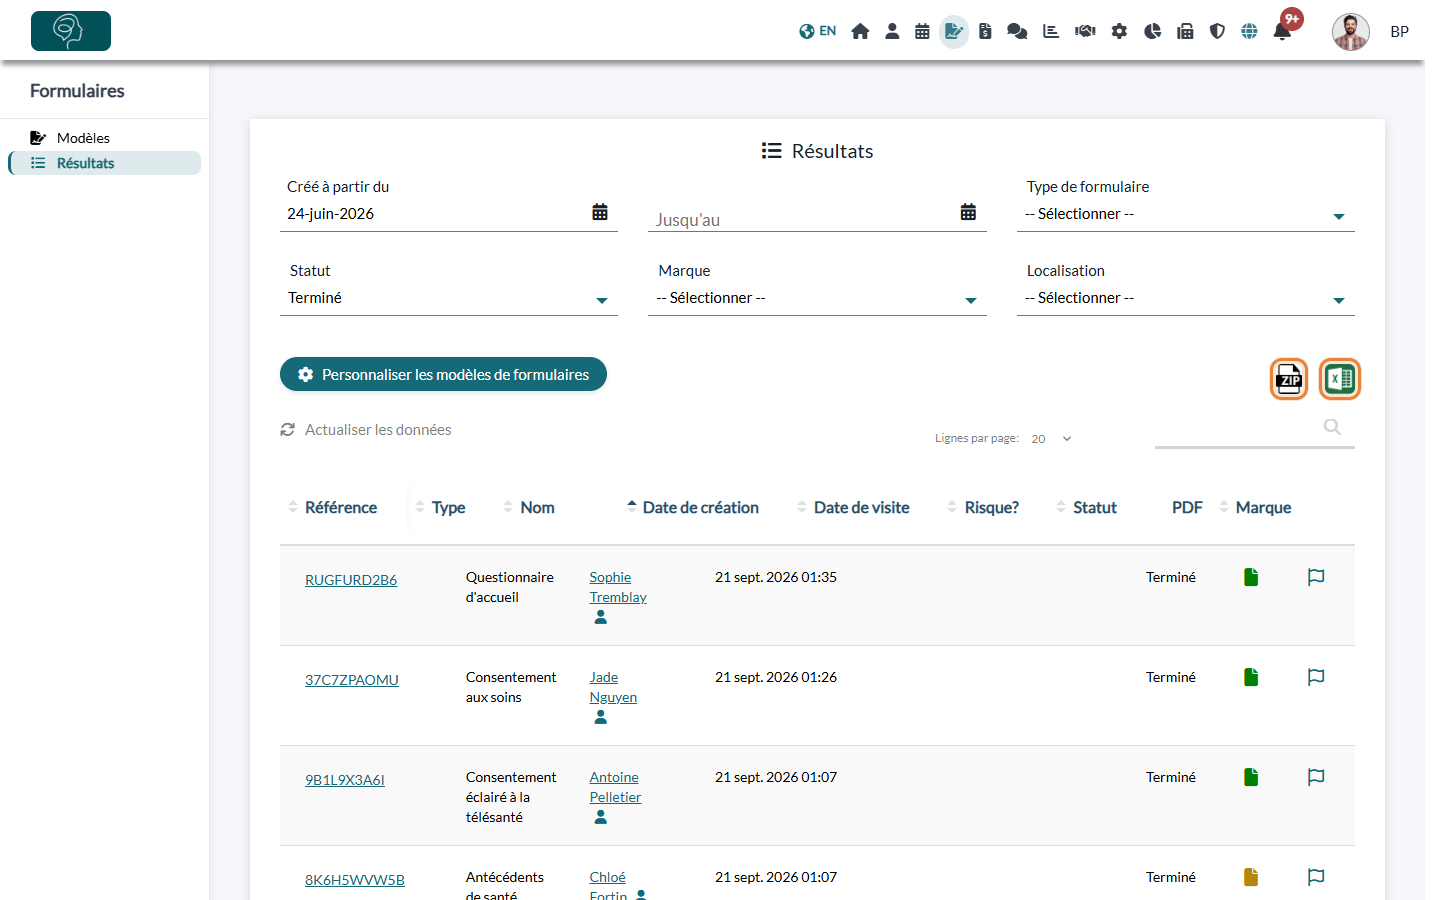Open the chat messages icon

[1017, 31]
